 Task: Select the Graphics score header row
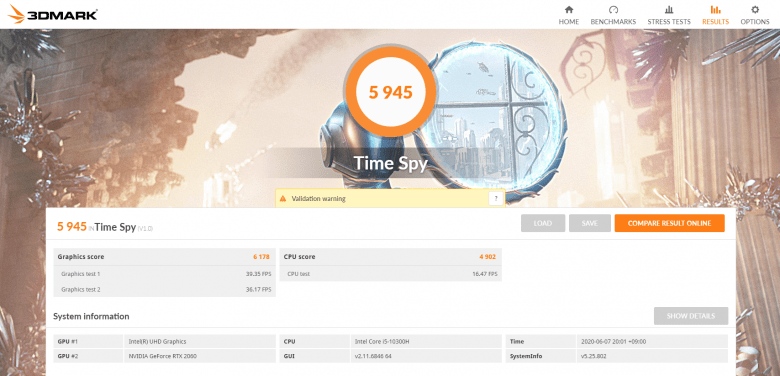coord(164,257)
